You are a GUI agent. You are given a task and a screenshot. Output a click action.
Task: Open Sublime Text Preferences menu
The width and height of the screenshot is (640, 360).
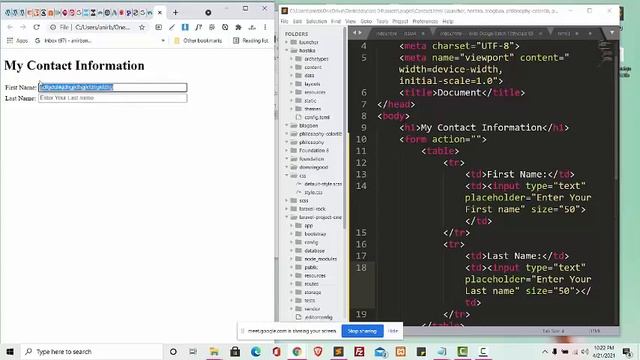pos(425,21)
